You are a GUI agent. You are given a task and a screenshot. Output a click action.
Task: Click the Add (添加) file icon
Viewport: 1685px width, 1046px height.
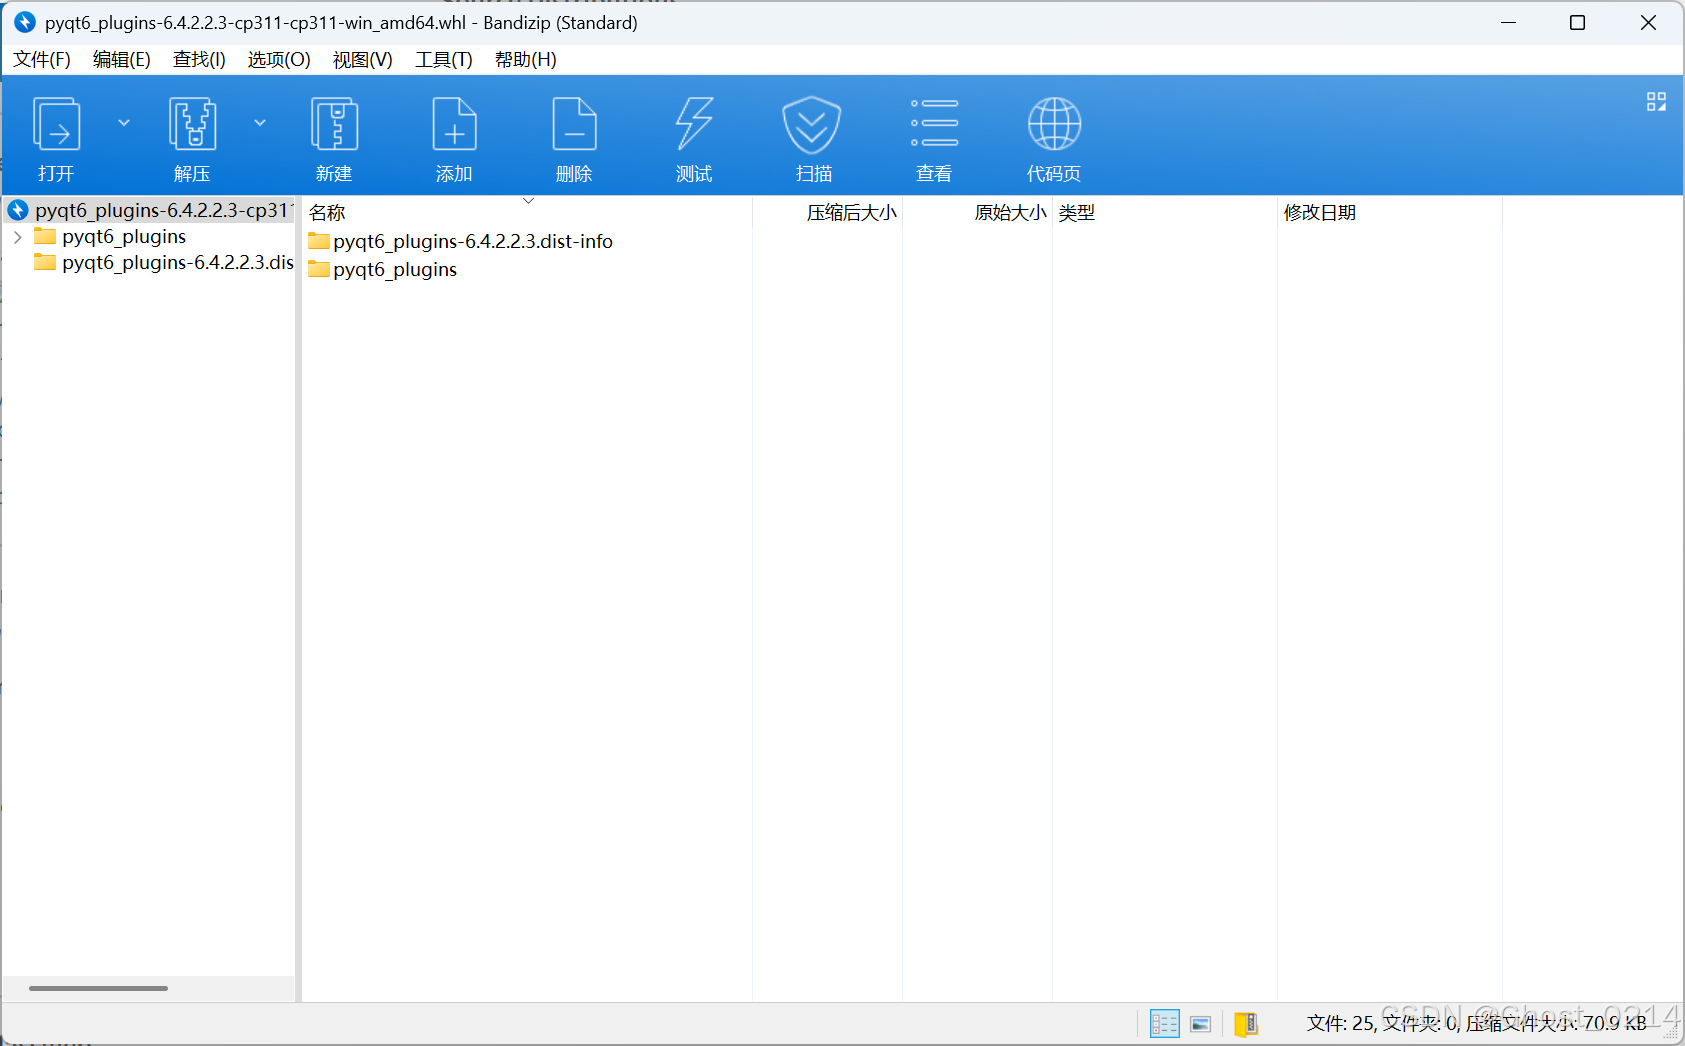pos(454,124)
